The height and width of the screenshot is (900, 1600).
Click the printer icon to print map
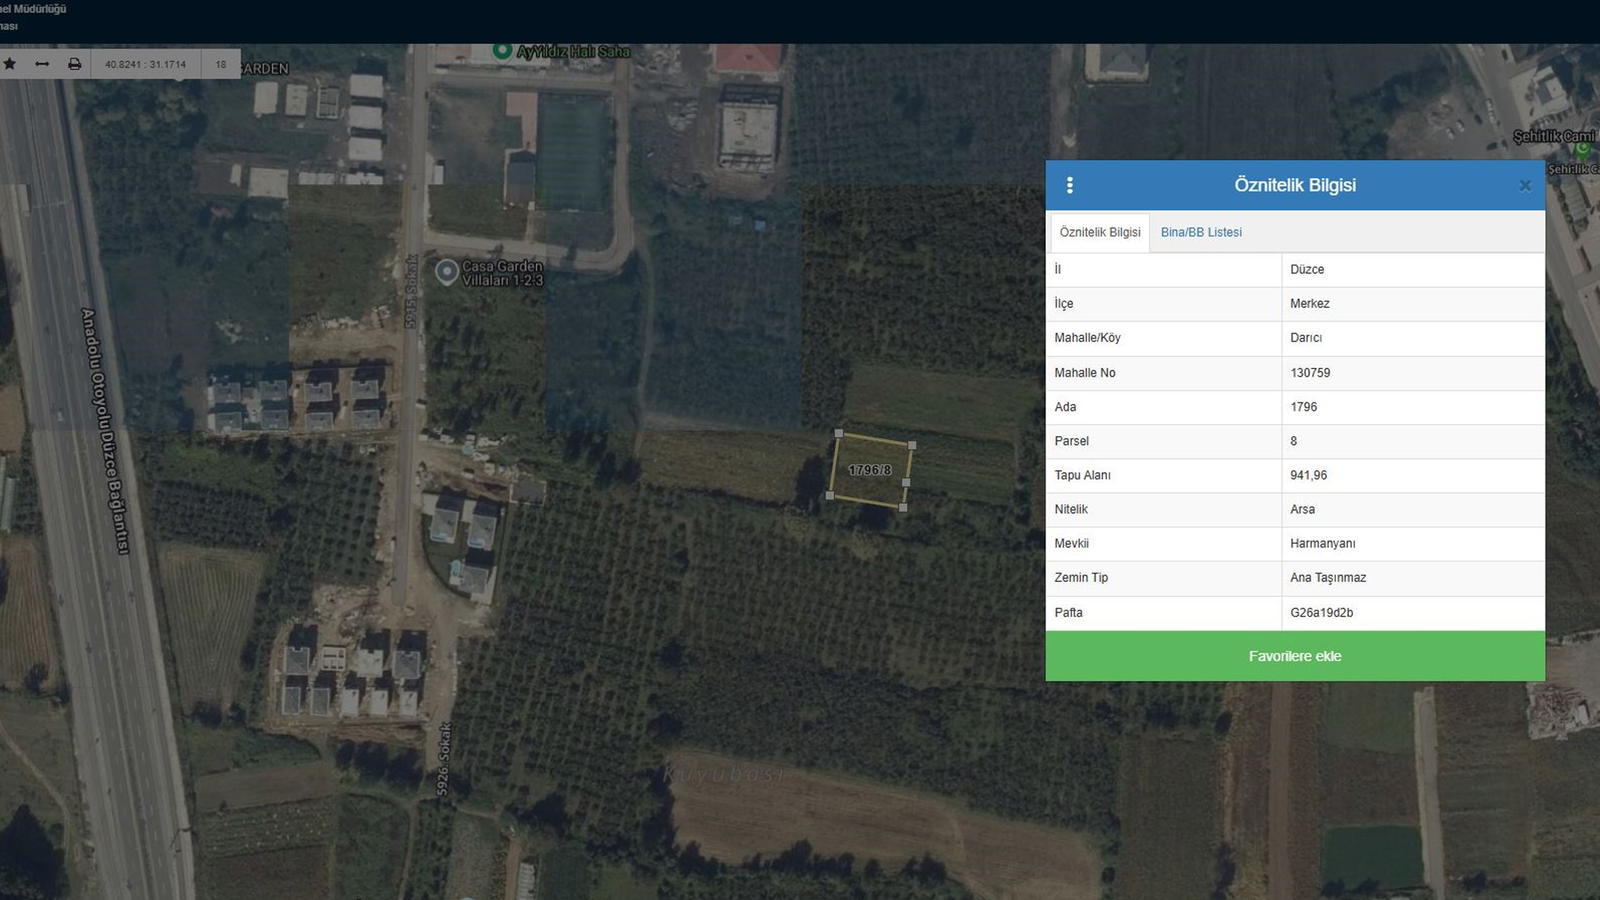tap(74, 64)
